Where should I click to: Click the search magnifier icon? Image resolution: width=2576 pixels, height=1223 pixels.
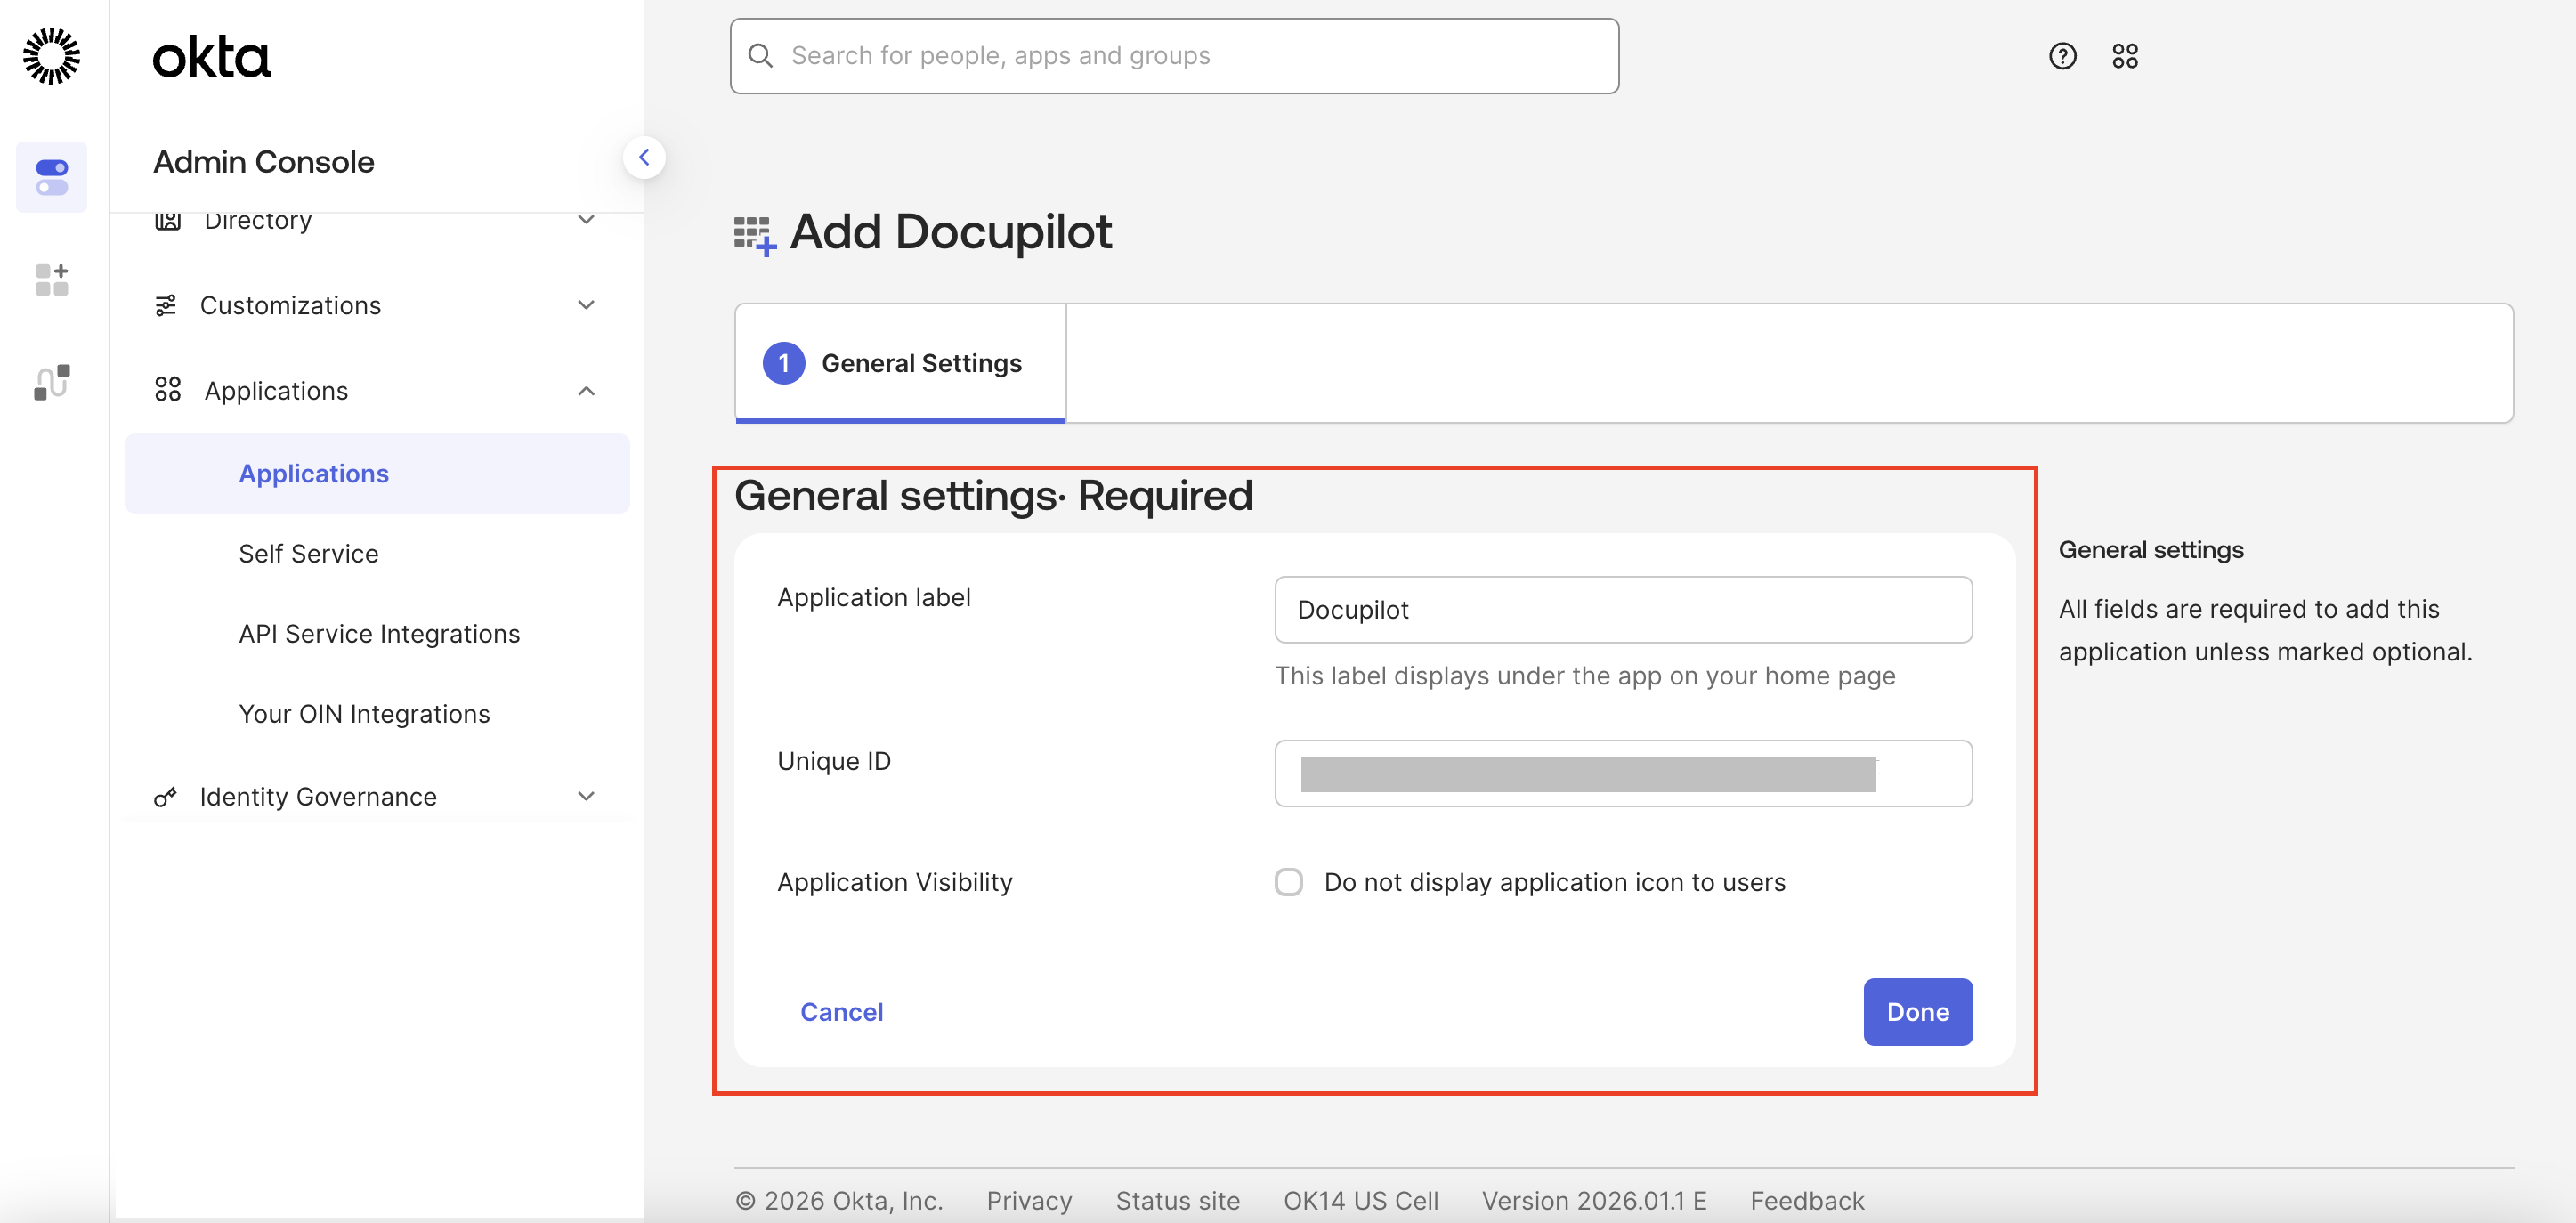click(x=760, y=56)
